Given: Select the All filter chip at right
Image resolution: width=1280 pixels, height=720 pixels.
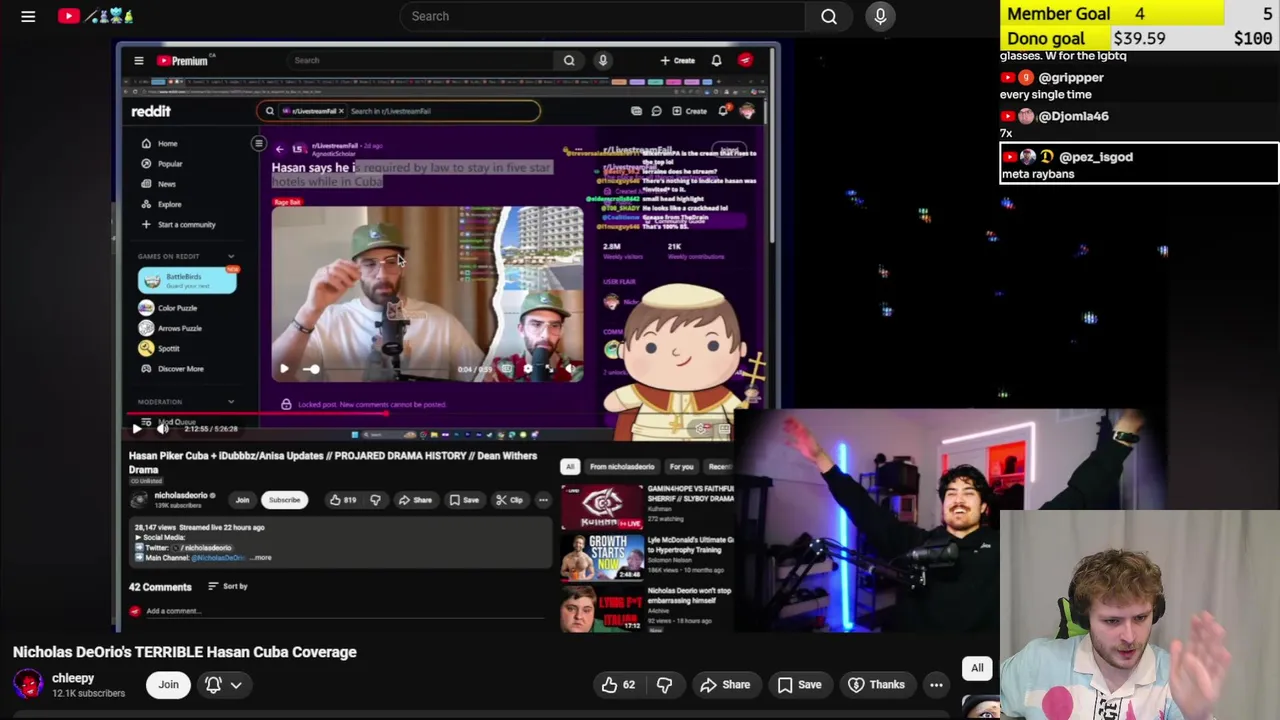Looking at the screenshot, I should coord(977,668).
